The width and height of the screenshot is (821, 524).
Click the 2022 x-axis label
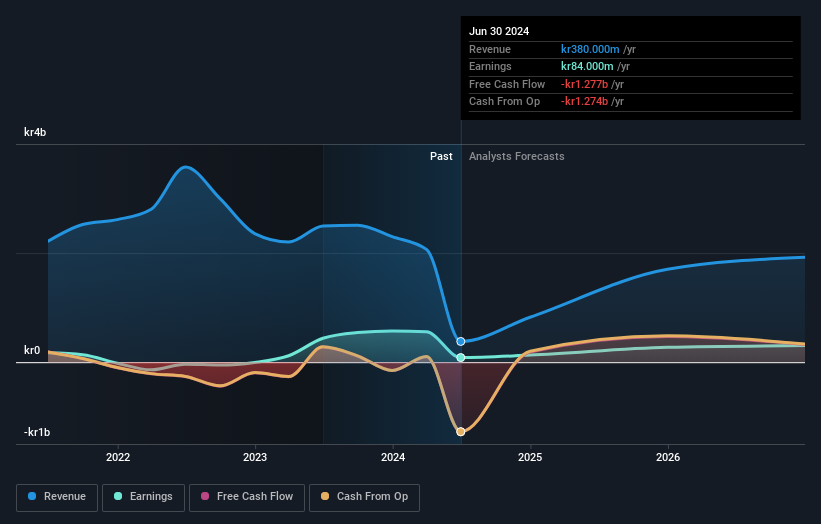point(118,458)
